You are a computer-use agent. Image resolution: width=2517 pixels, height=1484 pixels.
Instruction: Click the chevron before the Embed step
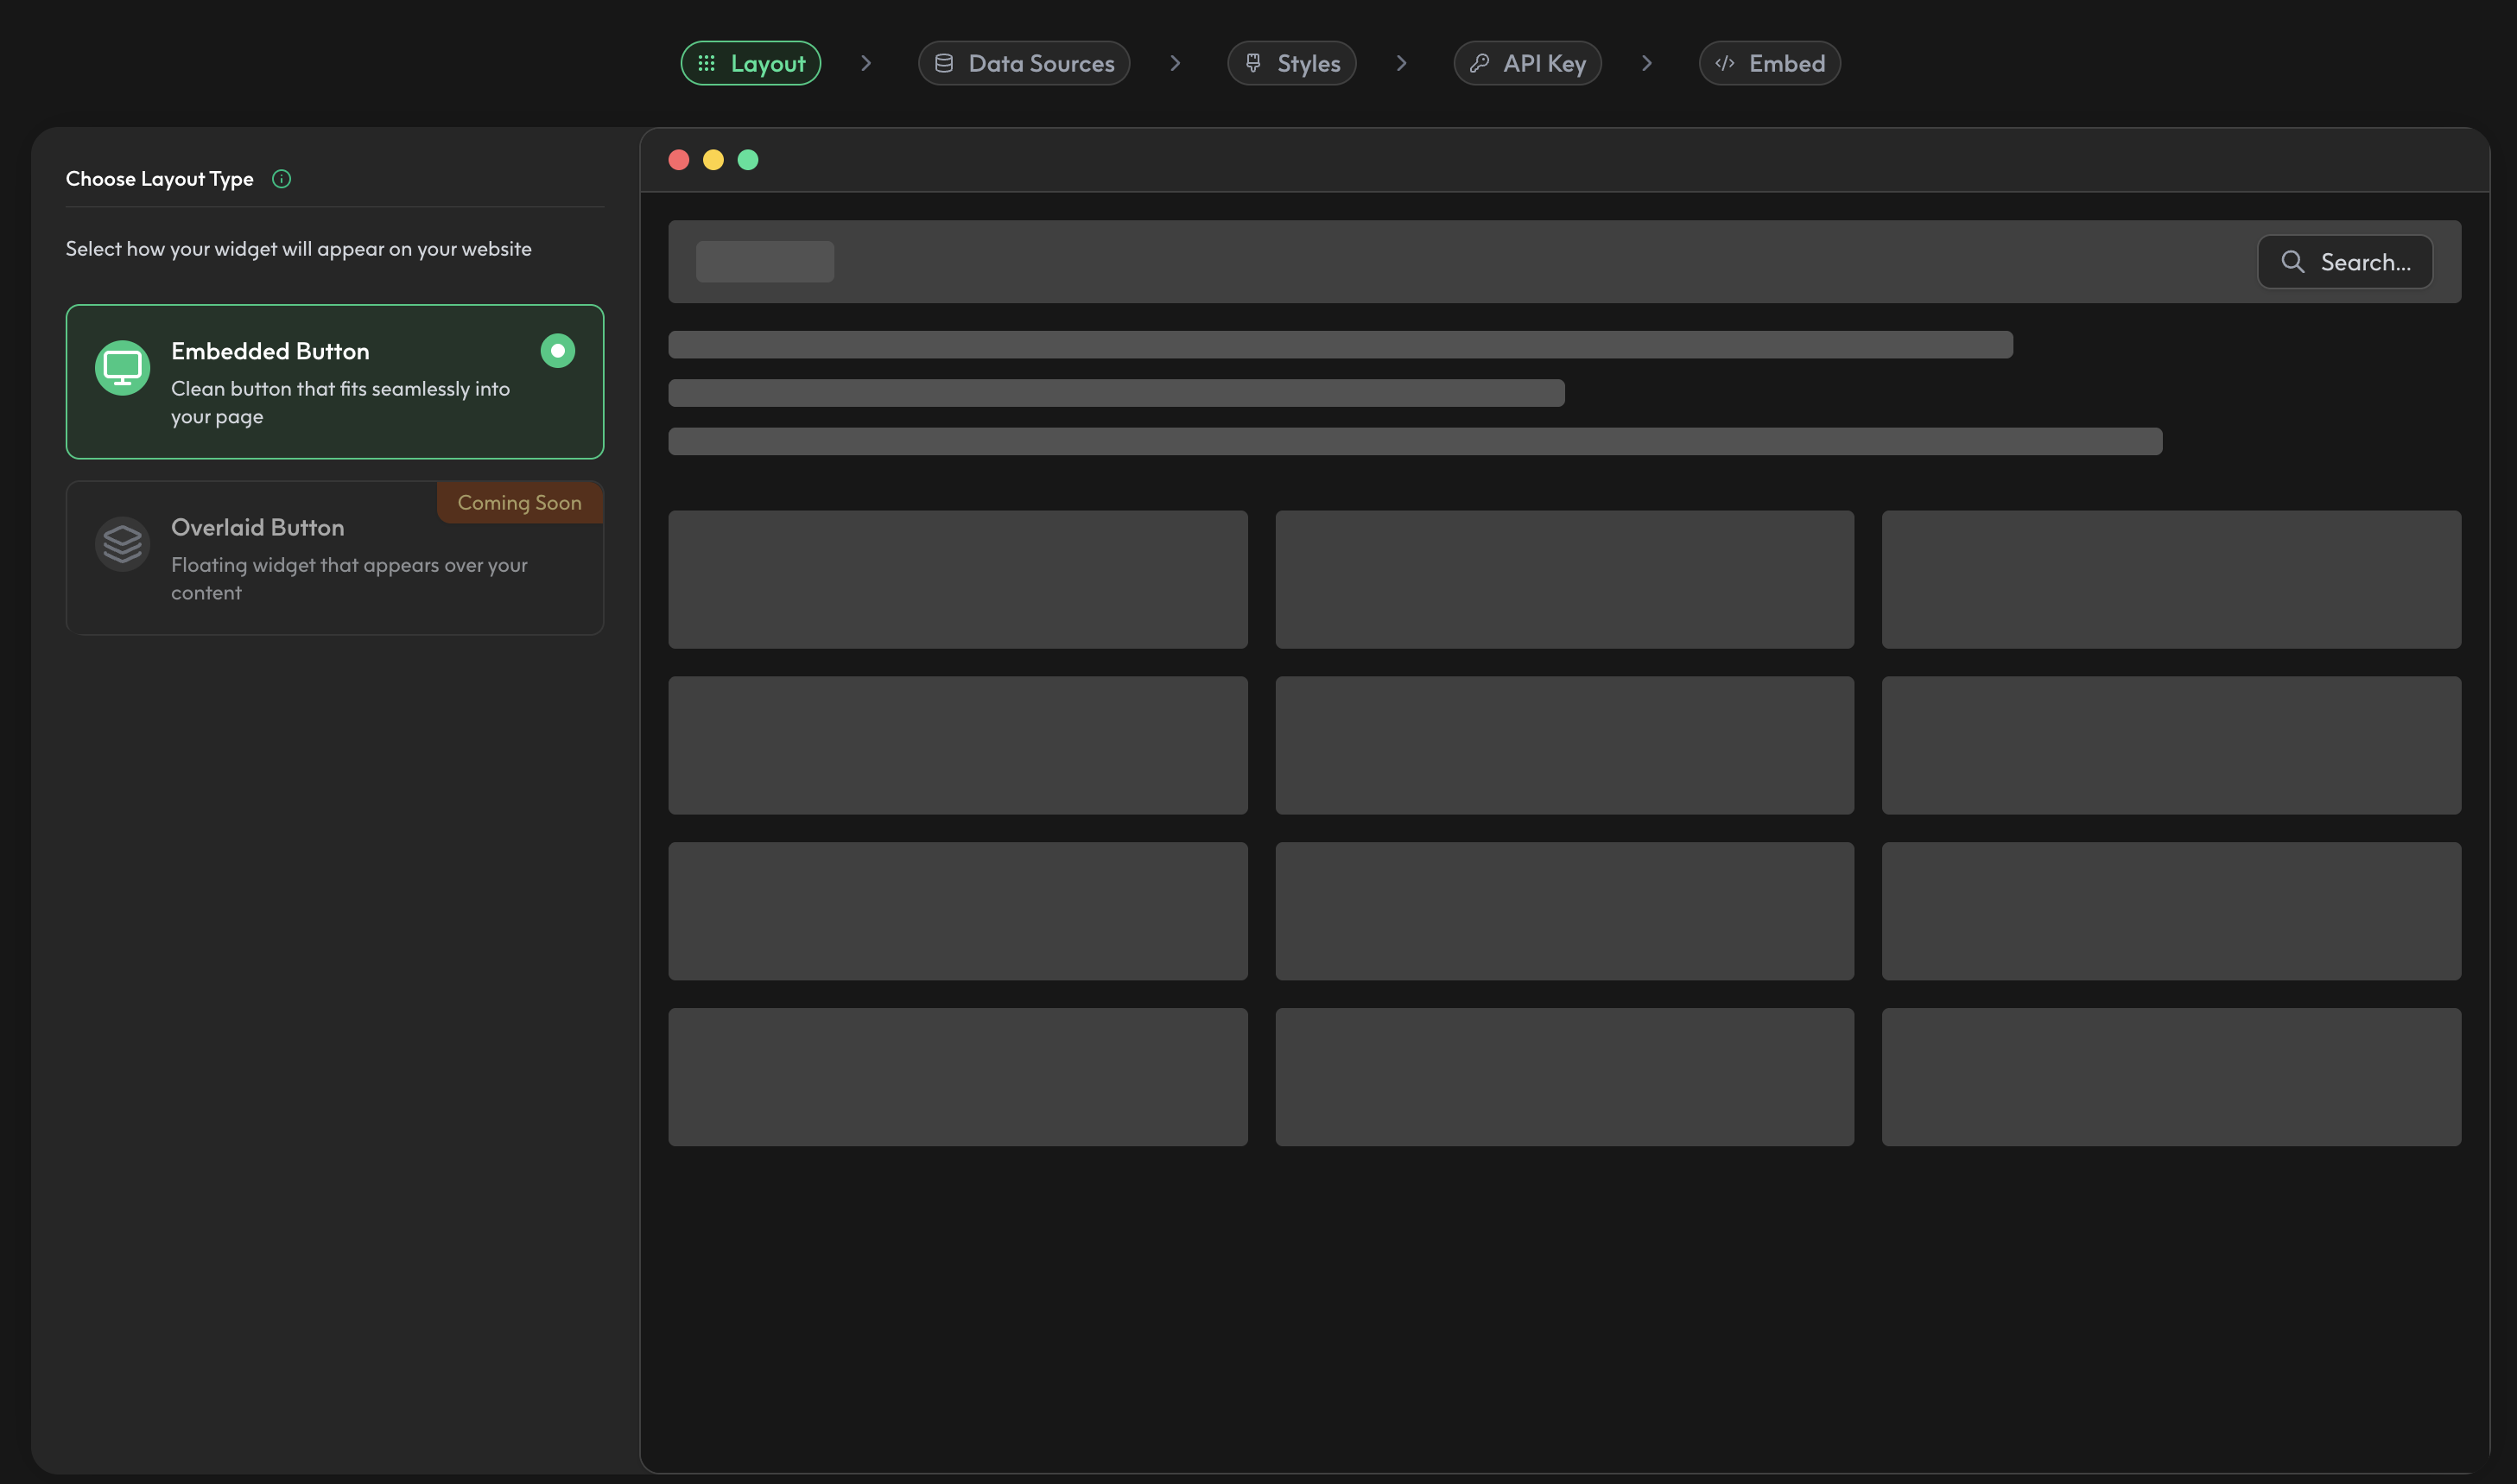(x=1647, y=62)
